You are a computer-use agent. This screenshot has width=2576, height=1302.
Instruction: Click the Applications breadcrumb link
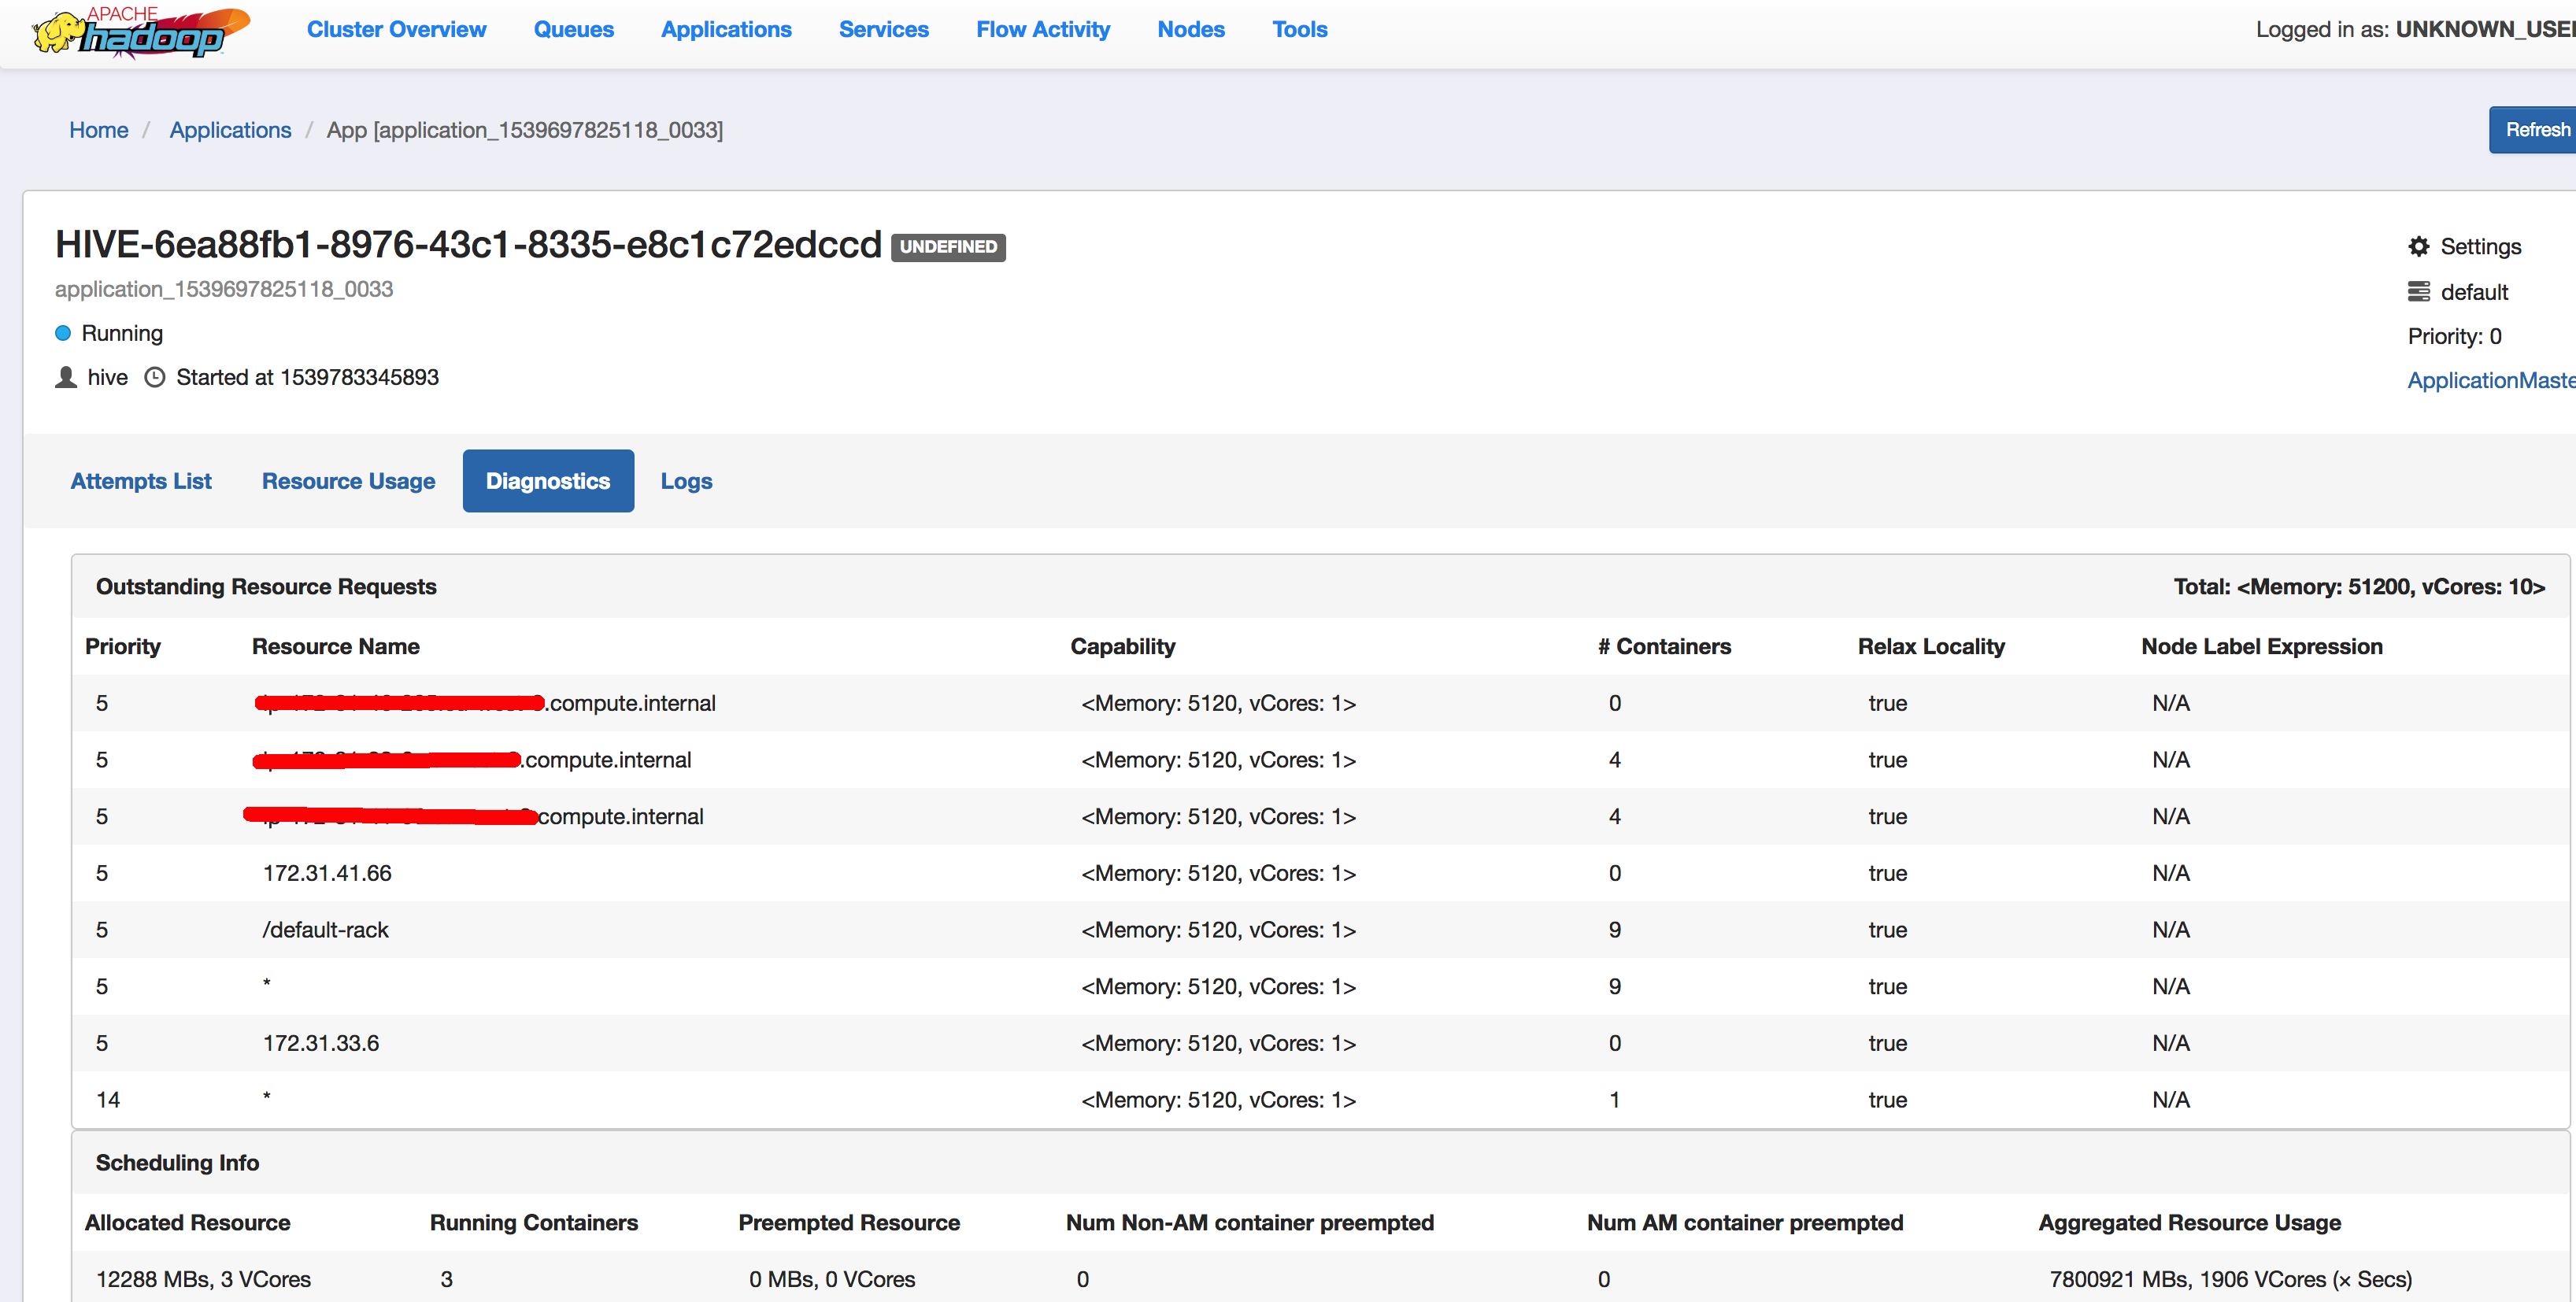point(230,130)
